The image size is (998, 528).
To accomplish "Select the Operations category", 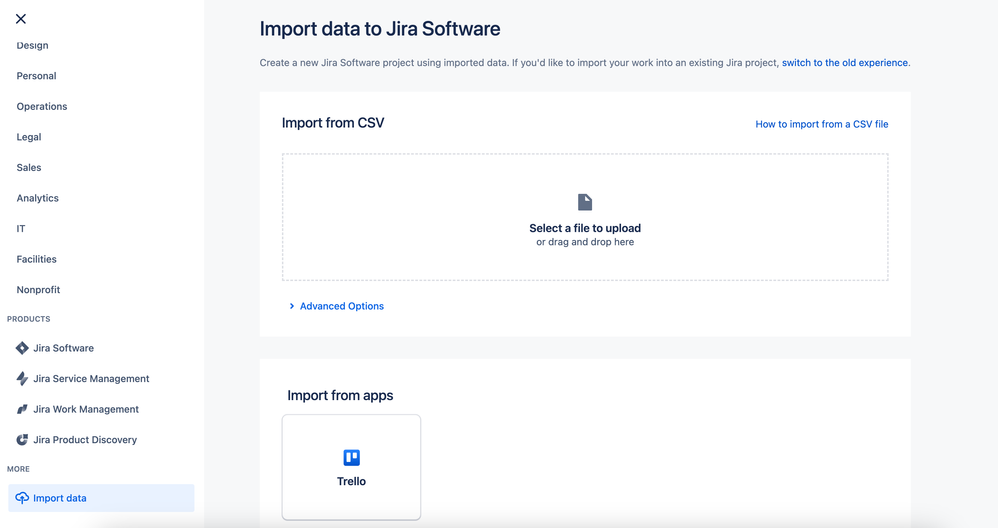I will click(42, 106).
